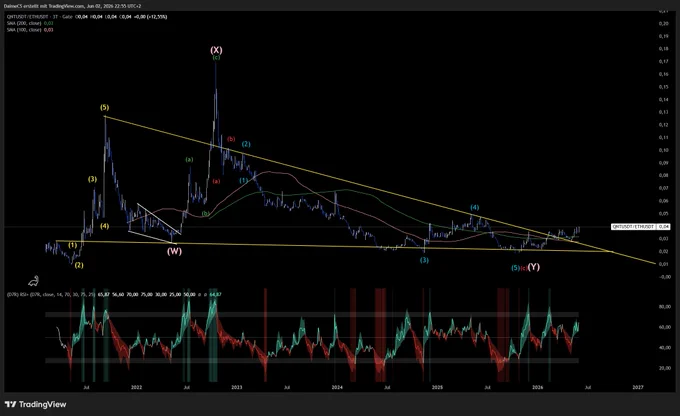Click the 2022 label on time axis
This screenshot has height=416, width=680.
coord(136,387)
